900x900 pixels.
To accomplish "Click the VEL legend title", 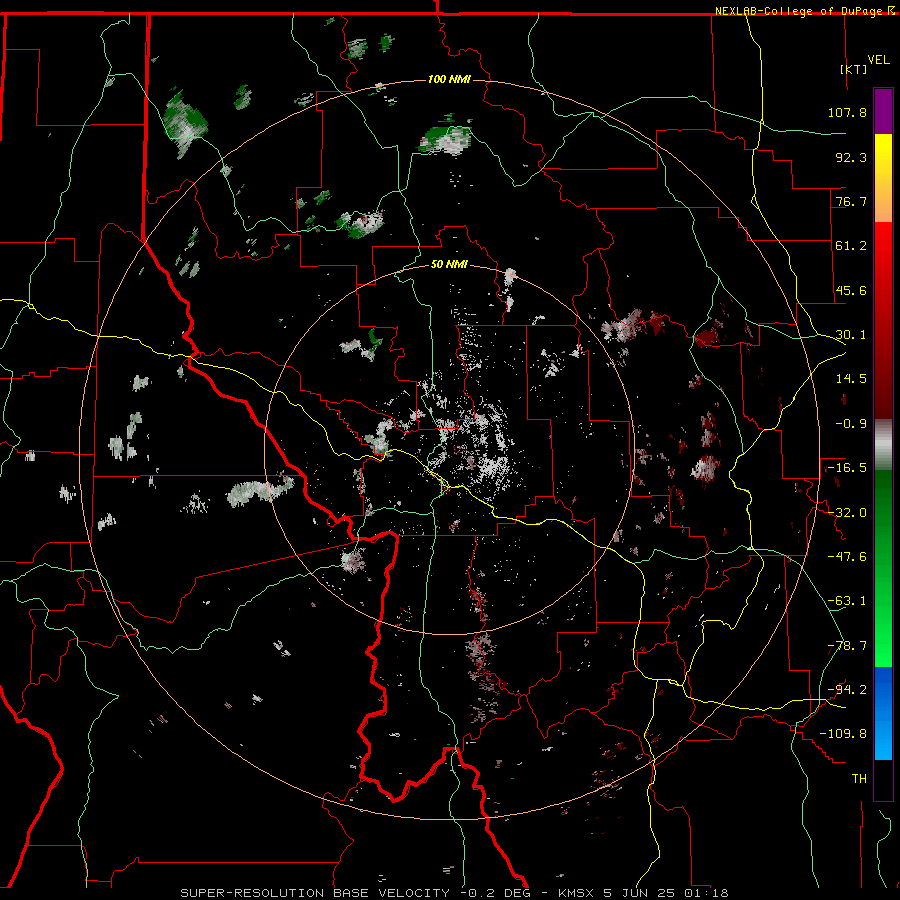I will pos(878,60).
